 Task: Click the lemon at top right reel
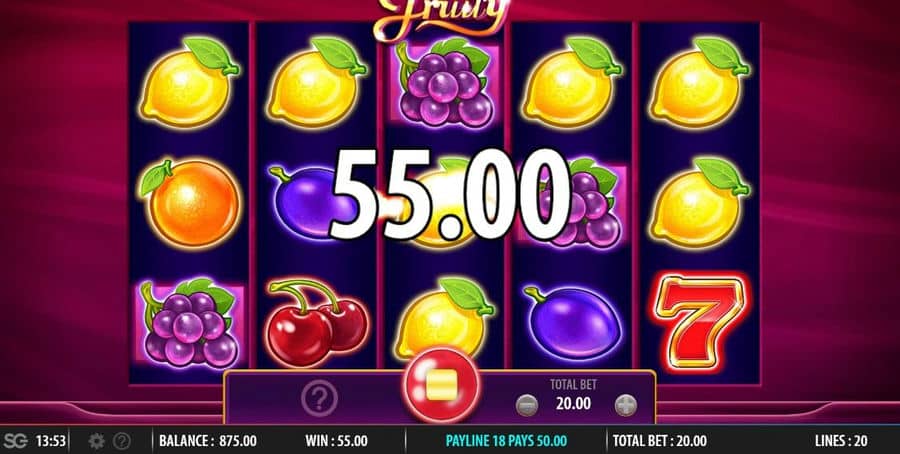coord(699,82)
